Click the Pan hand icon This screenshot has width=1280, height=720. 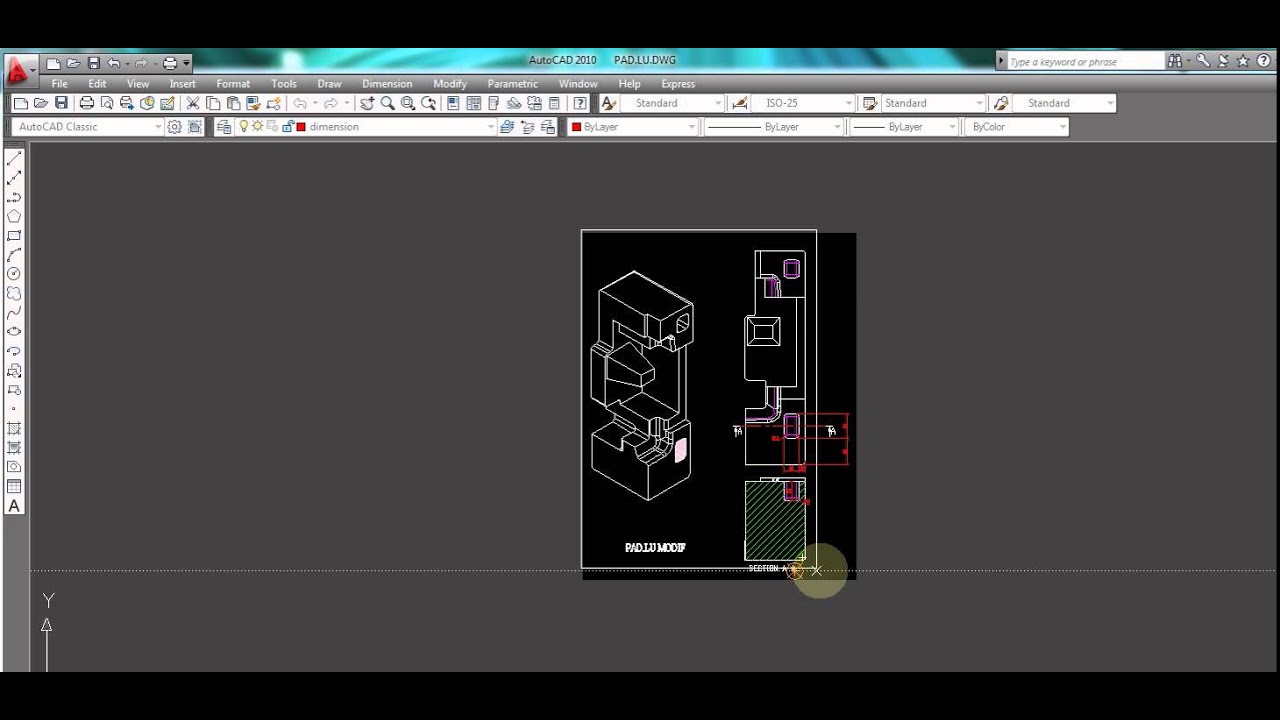coord(367,103)
